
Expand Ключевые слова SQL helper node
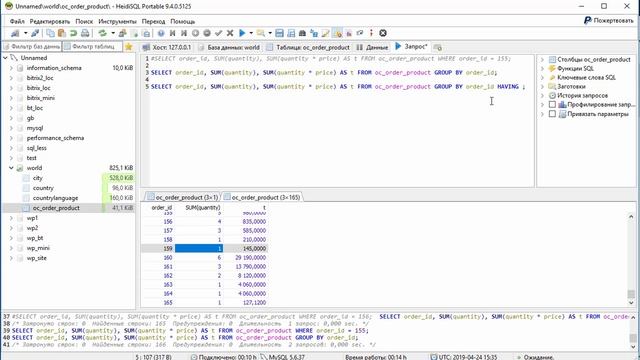coord(542,78)
